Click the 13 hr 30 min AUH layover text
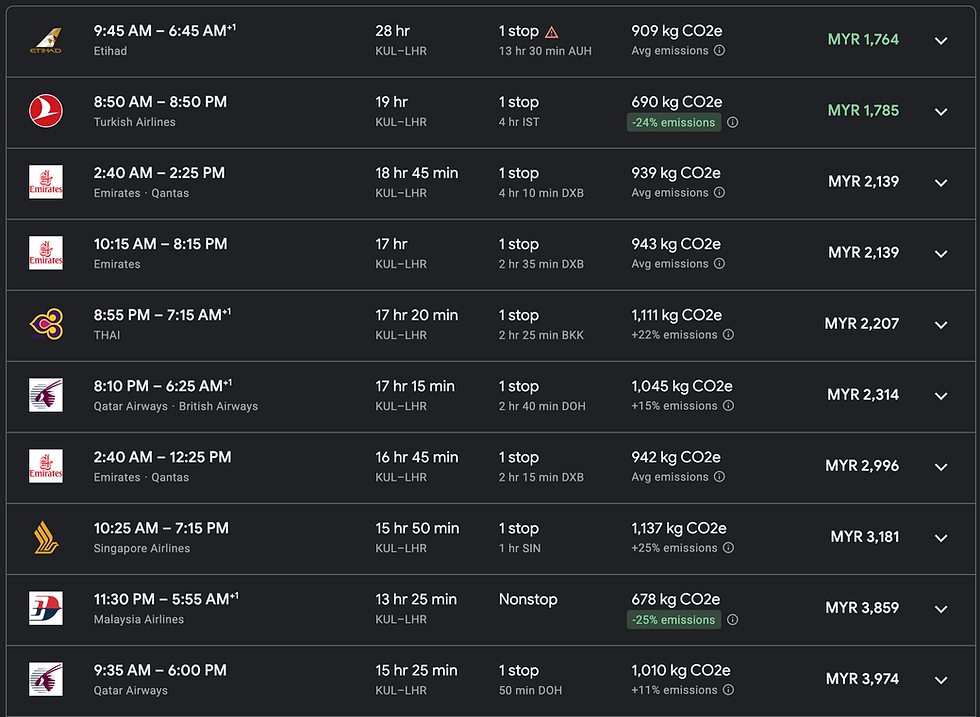This screenshot has width=980, height=717. [545, 51]
